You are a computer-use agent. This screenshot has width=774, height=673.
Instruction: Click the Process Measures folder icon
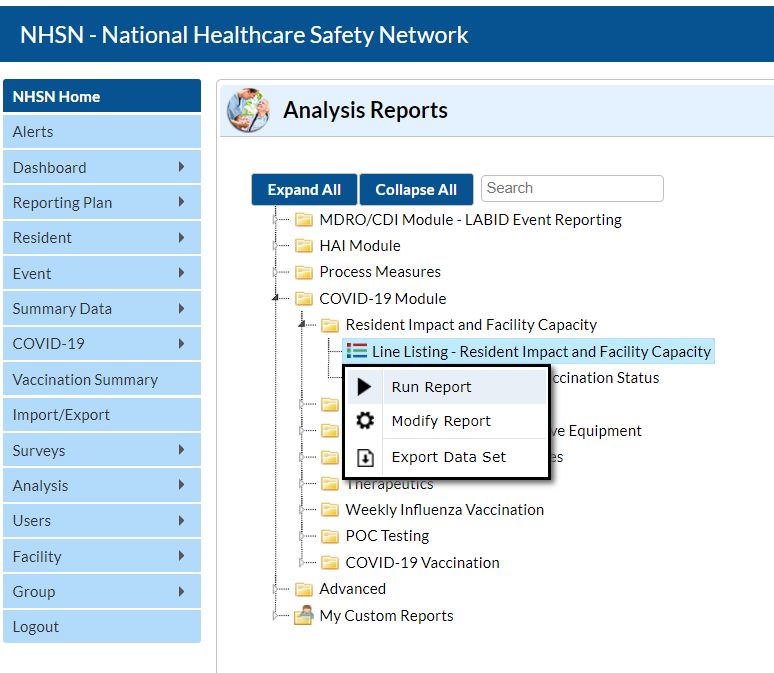click(304, 272)
